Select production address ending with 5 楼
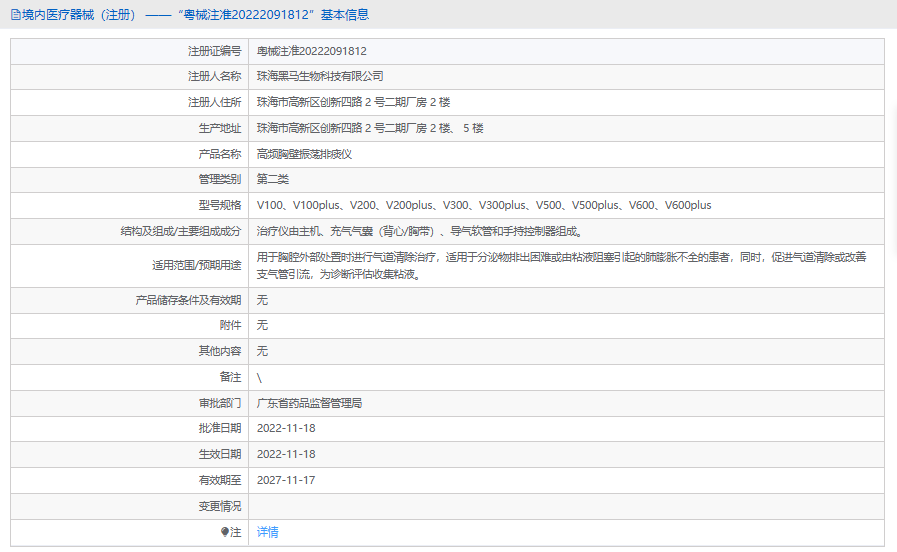 click(370, 128)
